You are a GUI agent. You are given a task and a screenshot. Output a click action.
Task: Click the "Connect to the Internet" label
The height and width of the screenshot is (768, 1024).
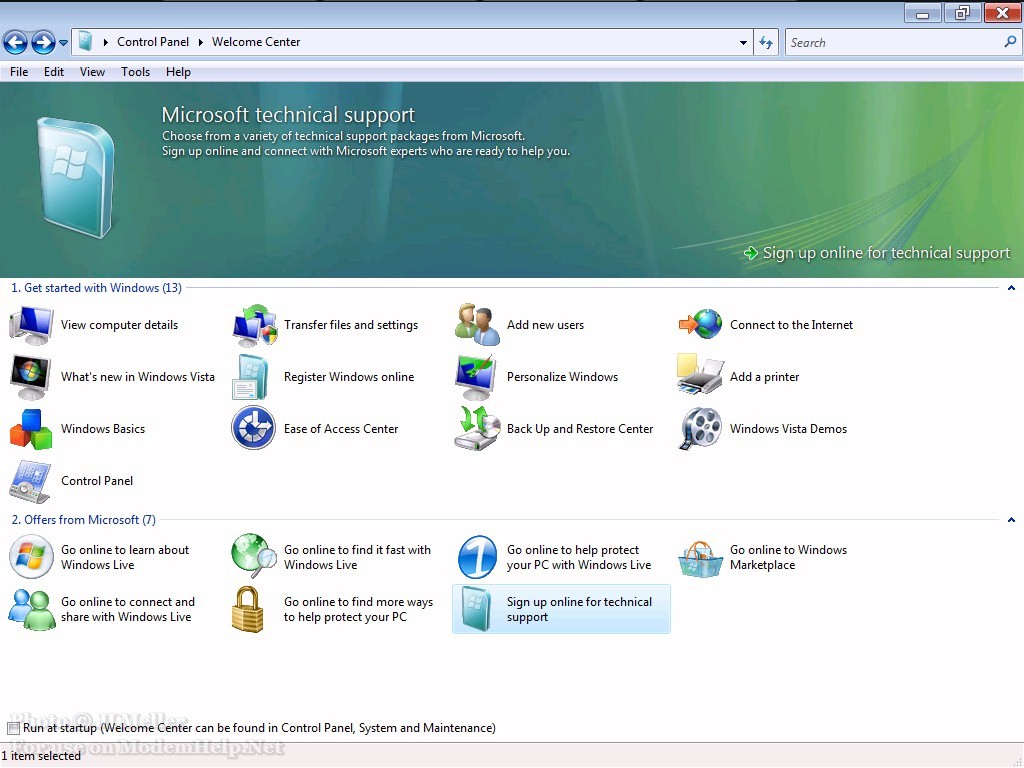(792, 325)
